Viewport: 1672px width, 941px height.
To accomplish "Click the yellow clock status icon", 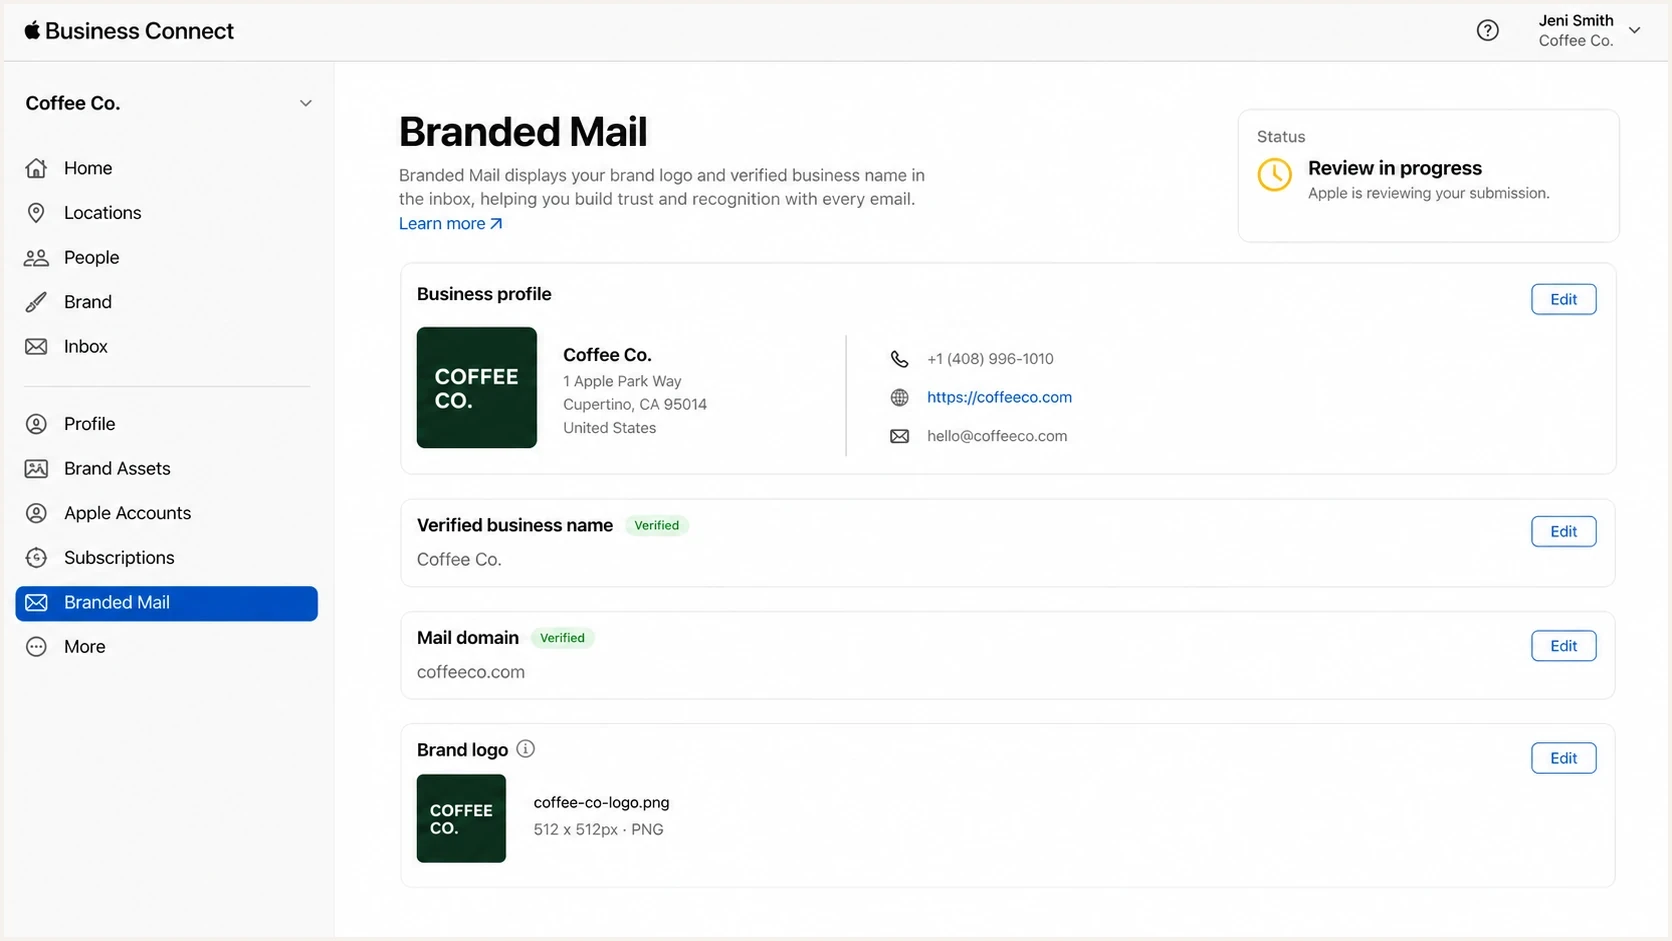I will click(x=1274, y=175).
